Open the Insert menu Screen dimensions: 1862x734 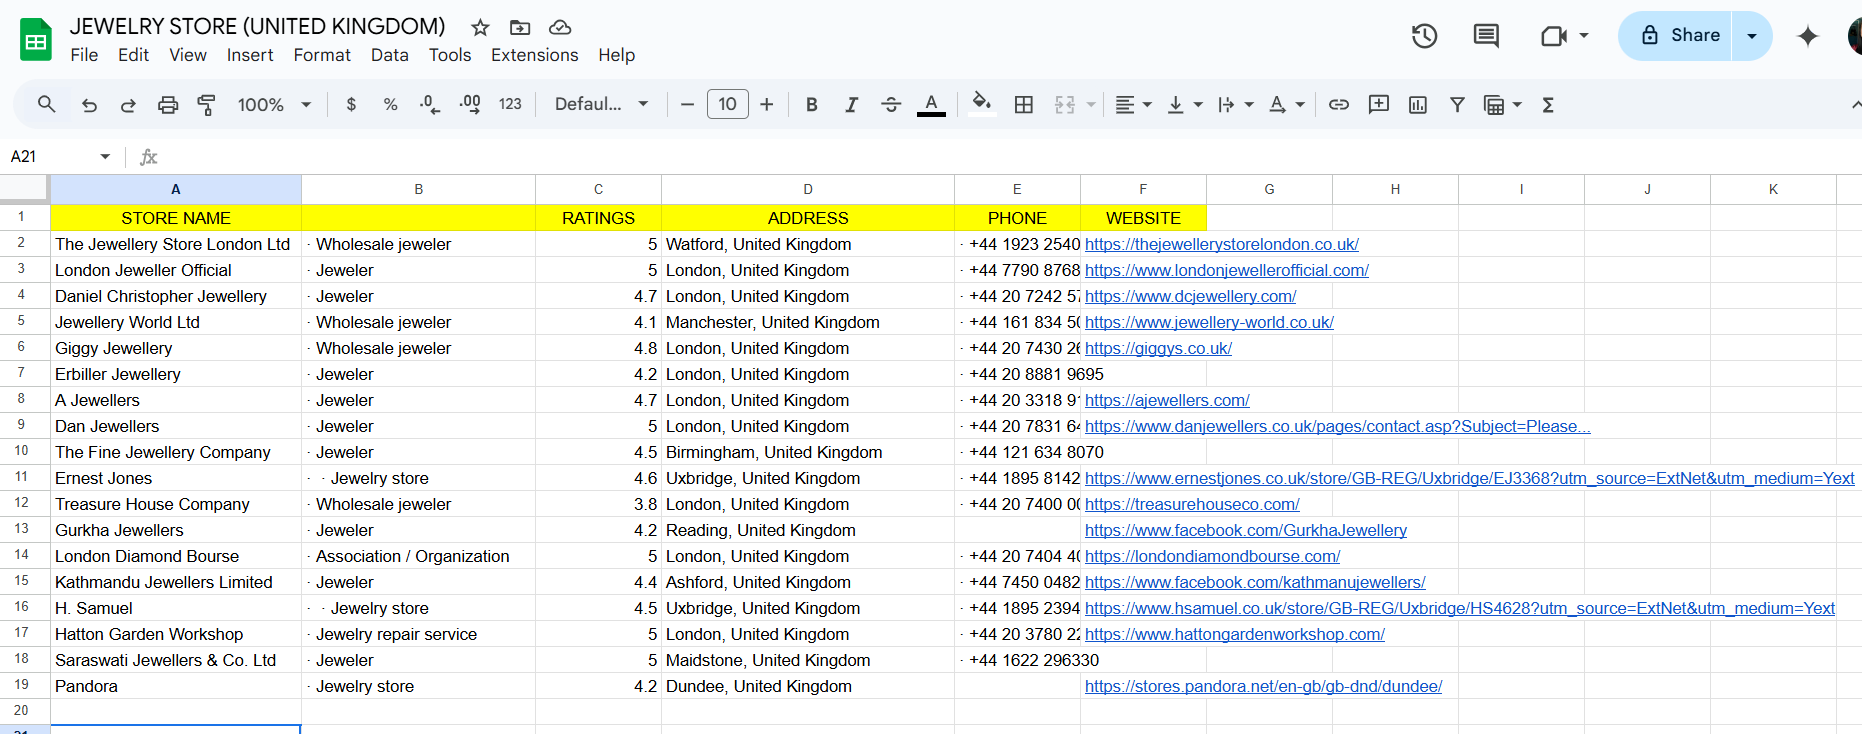click(250, 55)
